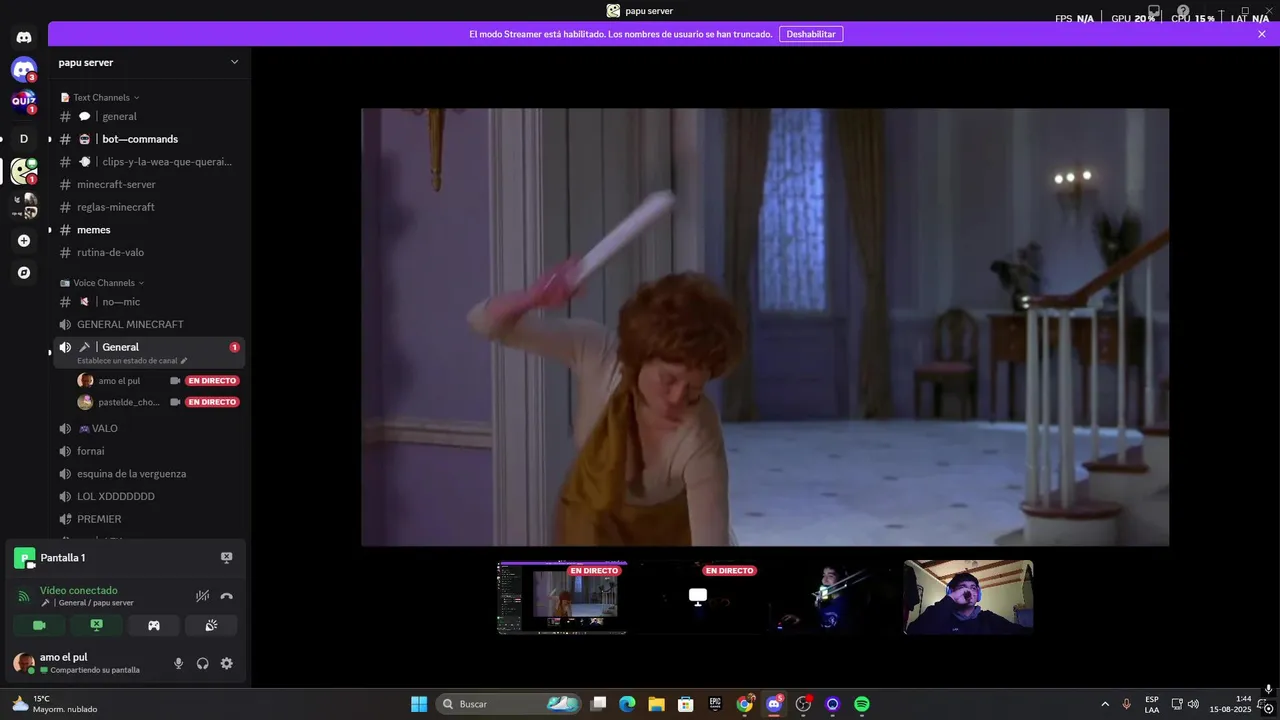This screenshot has width=1280, height=720.
Task: Join the fornai voice channel
Action: pyautogui.click(x=149, y=451)
